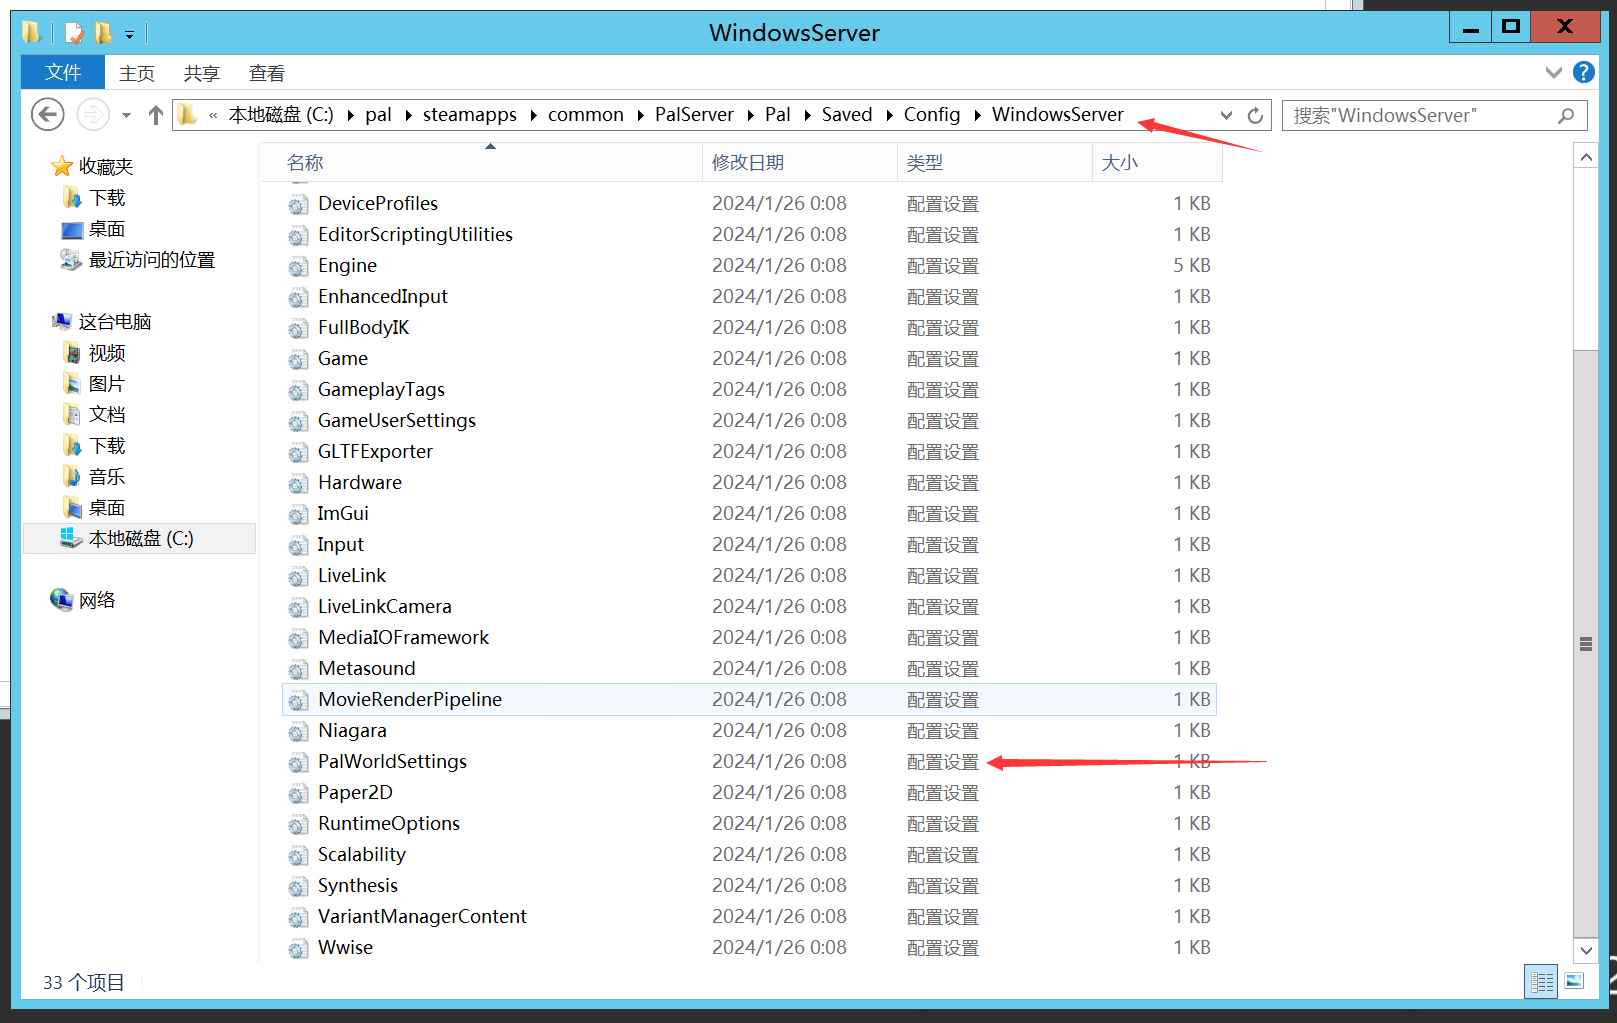Navigate to Config via the breadcrumb path
Screen dimensions: 1617x1023
click(x=931, y=114)
